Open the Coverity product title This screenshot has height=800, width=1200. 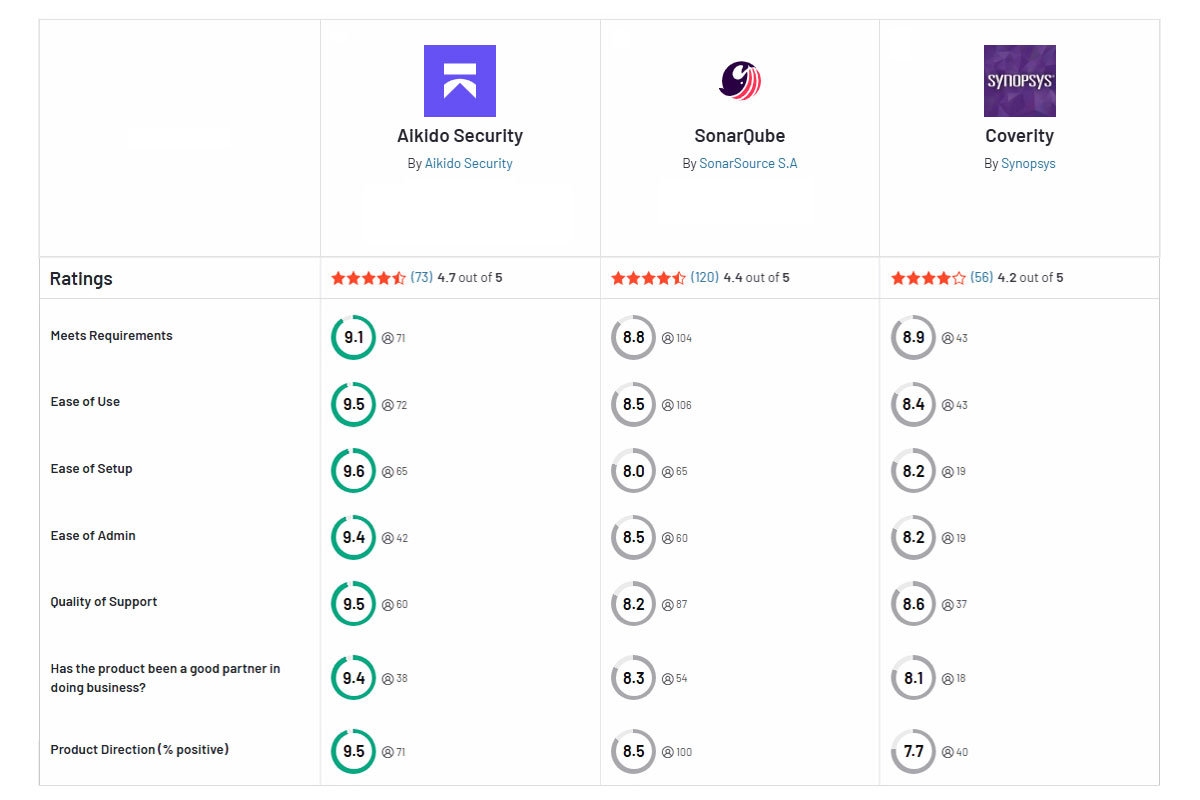(1020, 136)
